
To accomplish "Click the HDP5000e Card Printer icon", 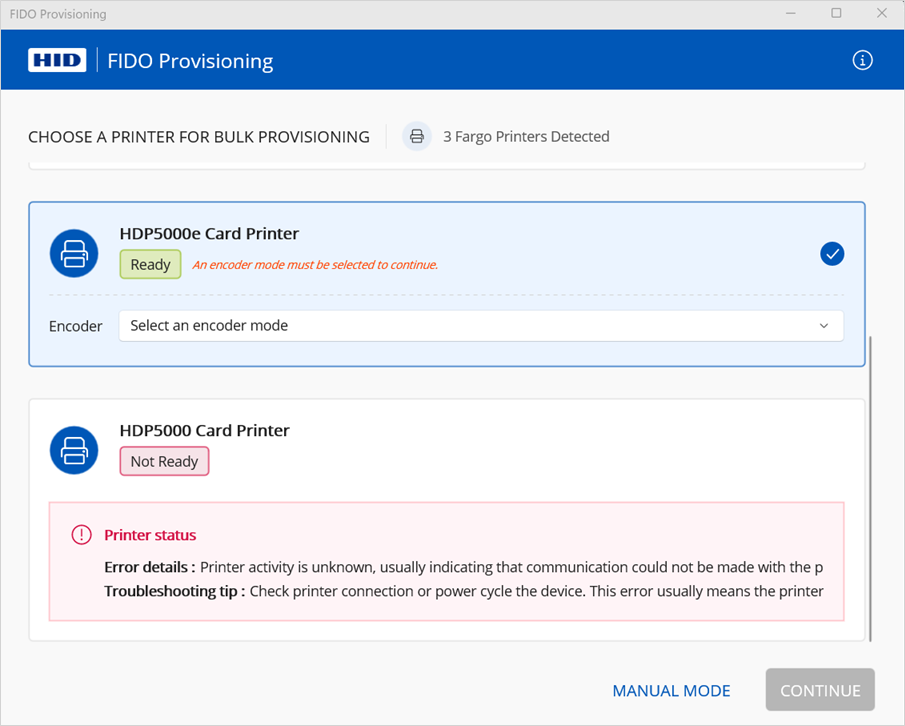I will pyautogui.click(x=74, y=254).
